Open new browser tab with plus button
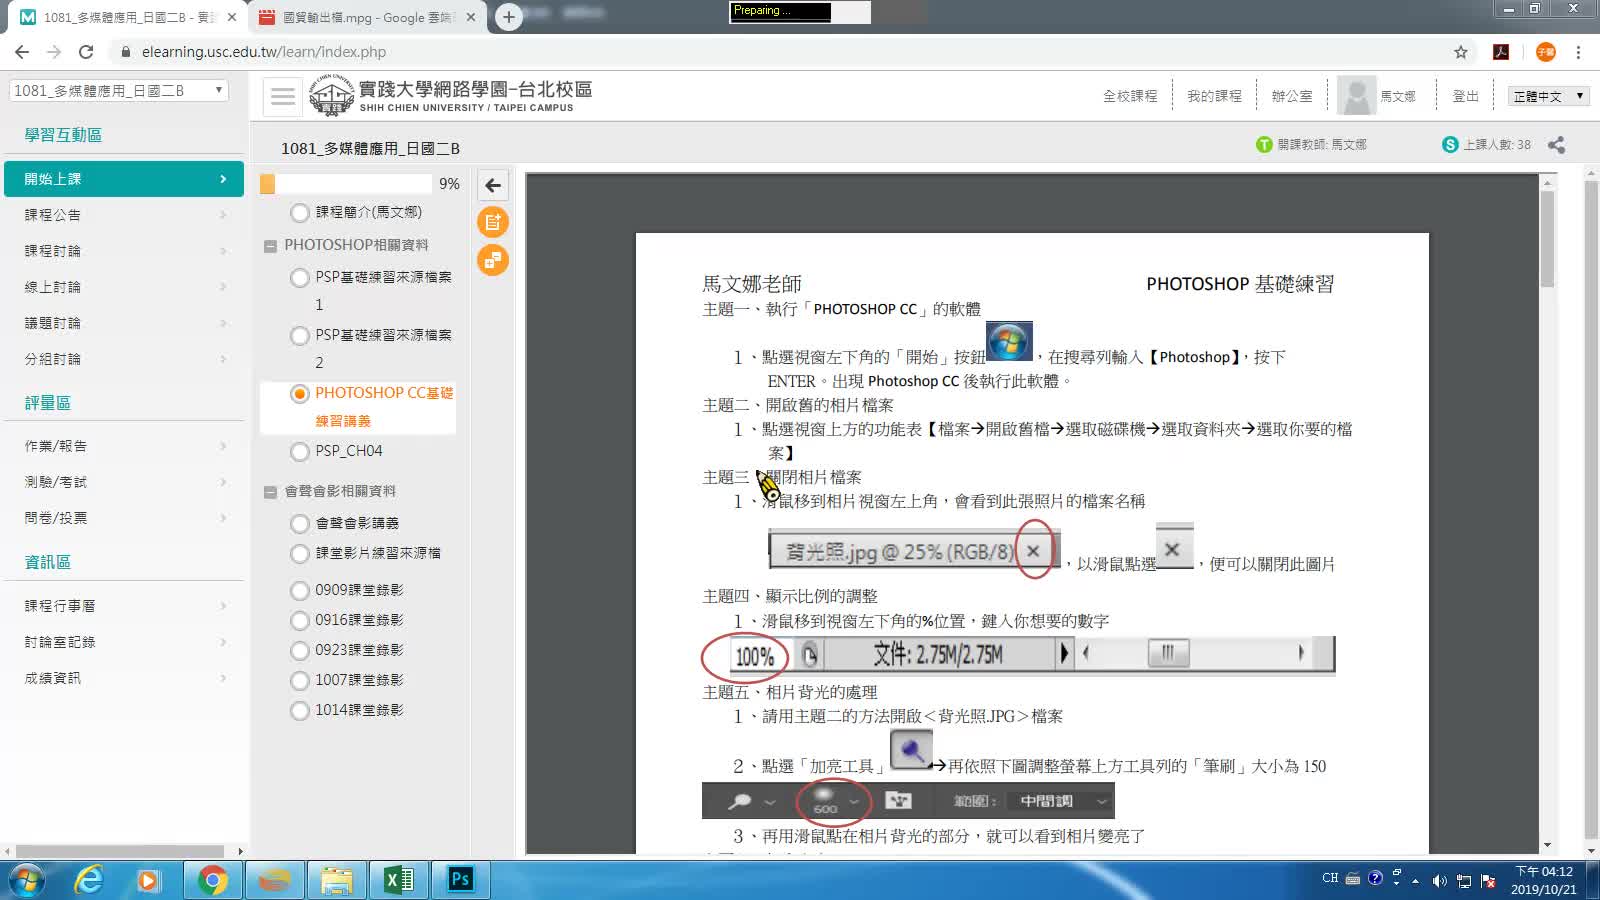Viewport: 1600px width, 900px height. (x=509, y=17)
